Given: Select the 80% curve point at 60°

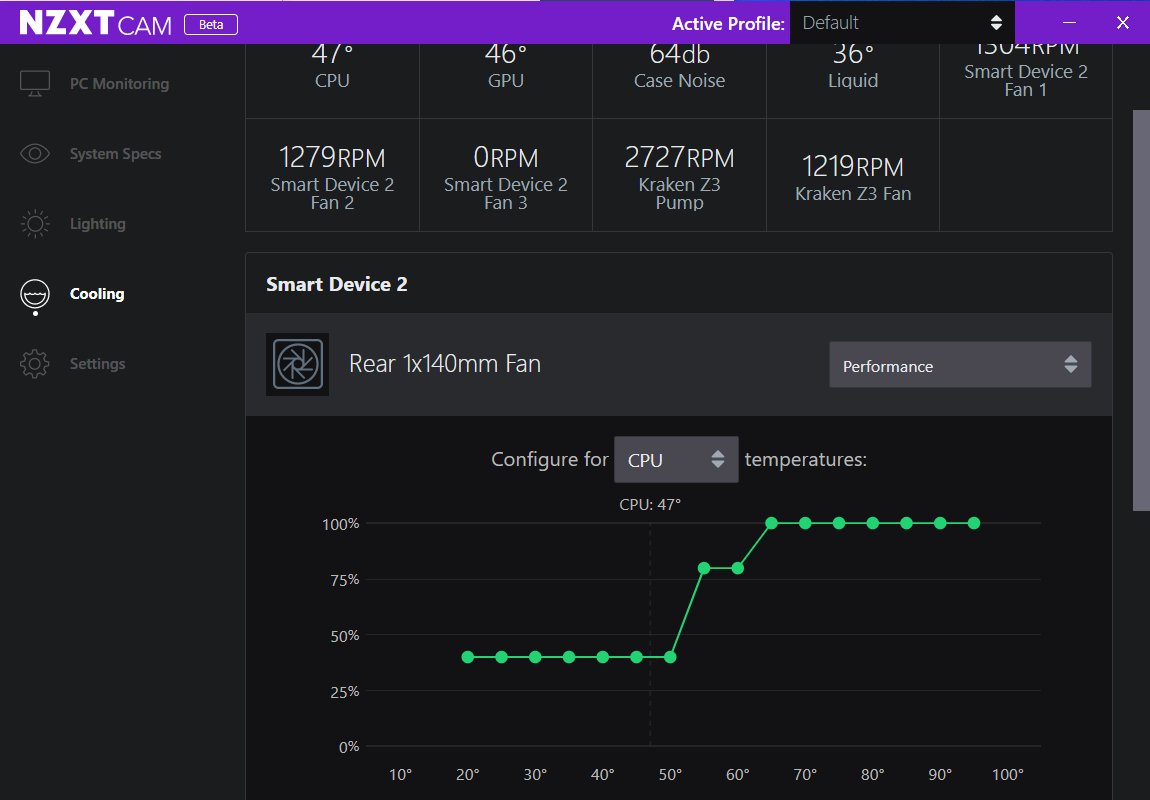Looking at the screenshot, I should [x=738, y=568].
